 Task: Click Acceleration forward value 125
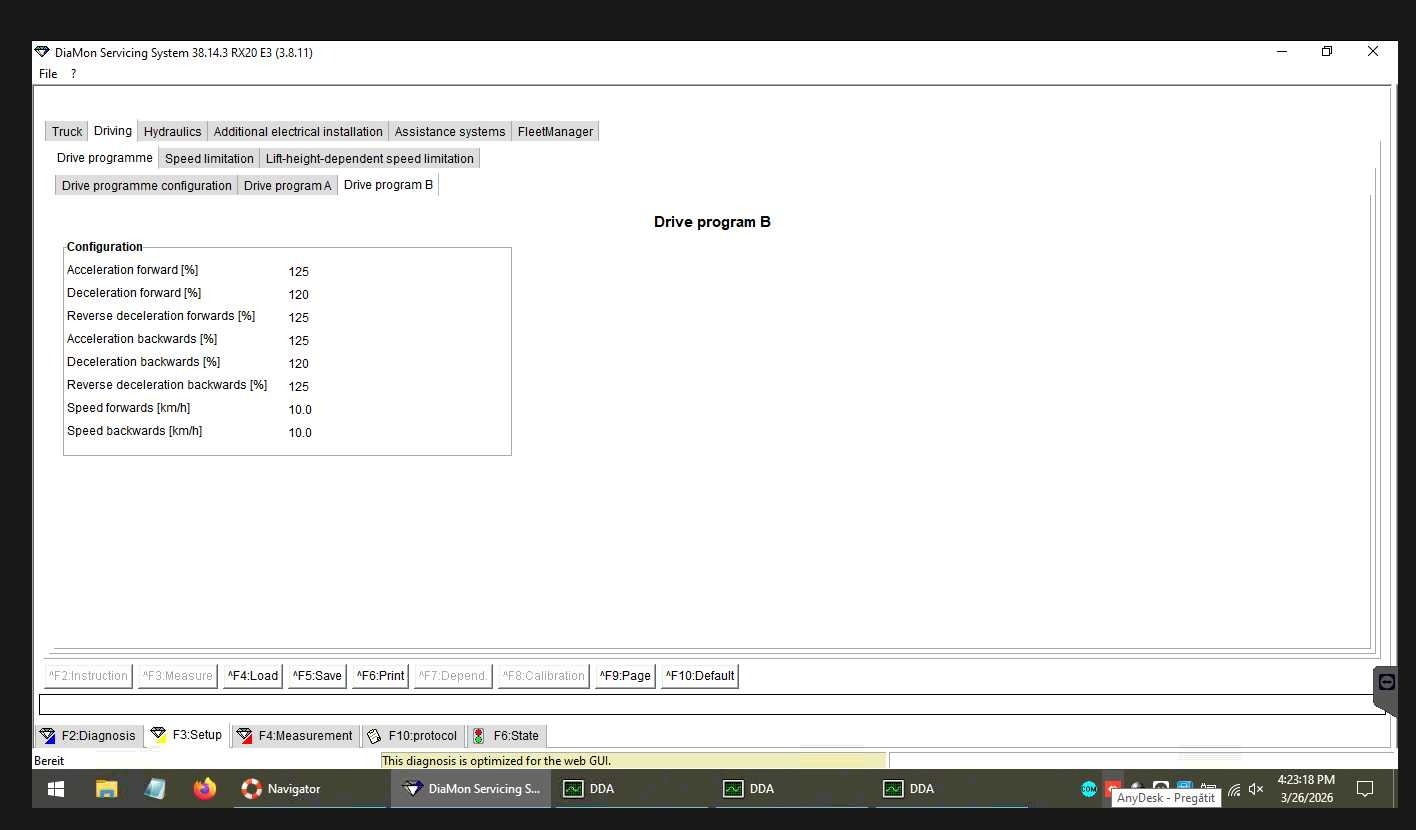pos(298,272)
